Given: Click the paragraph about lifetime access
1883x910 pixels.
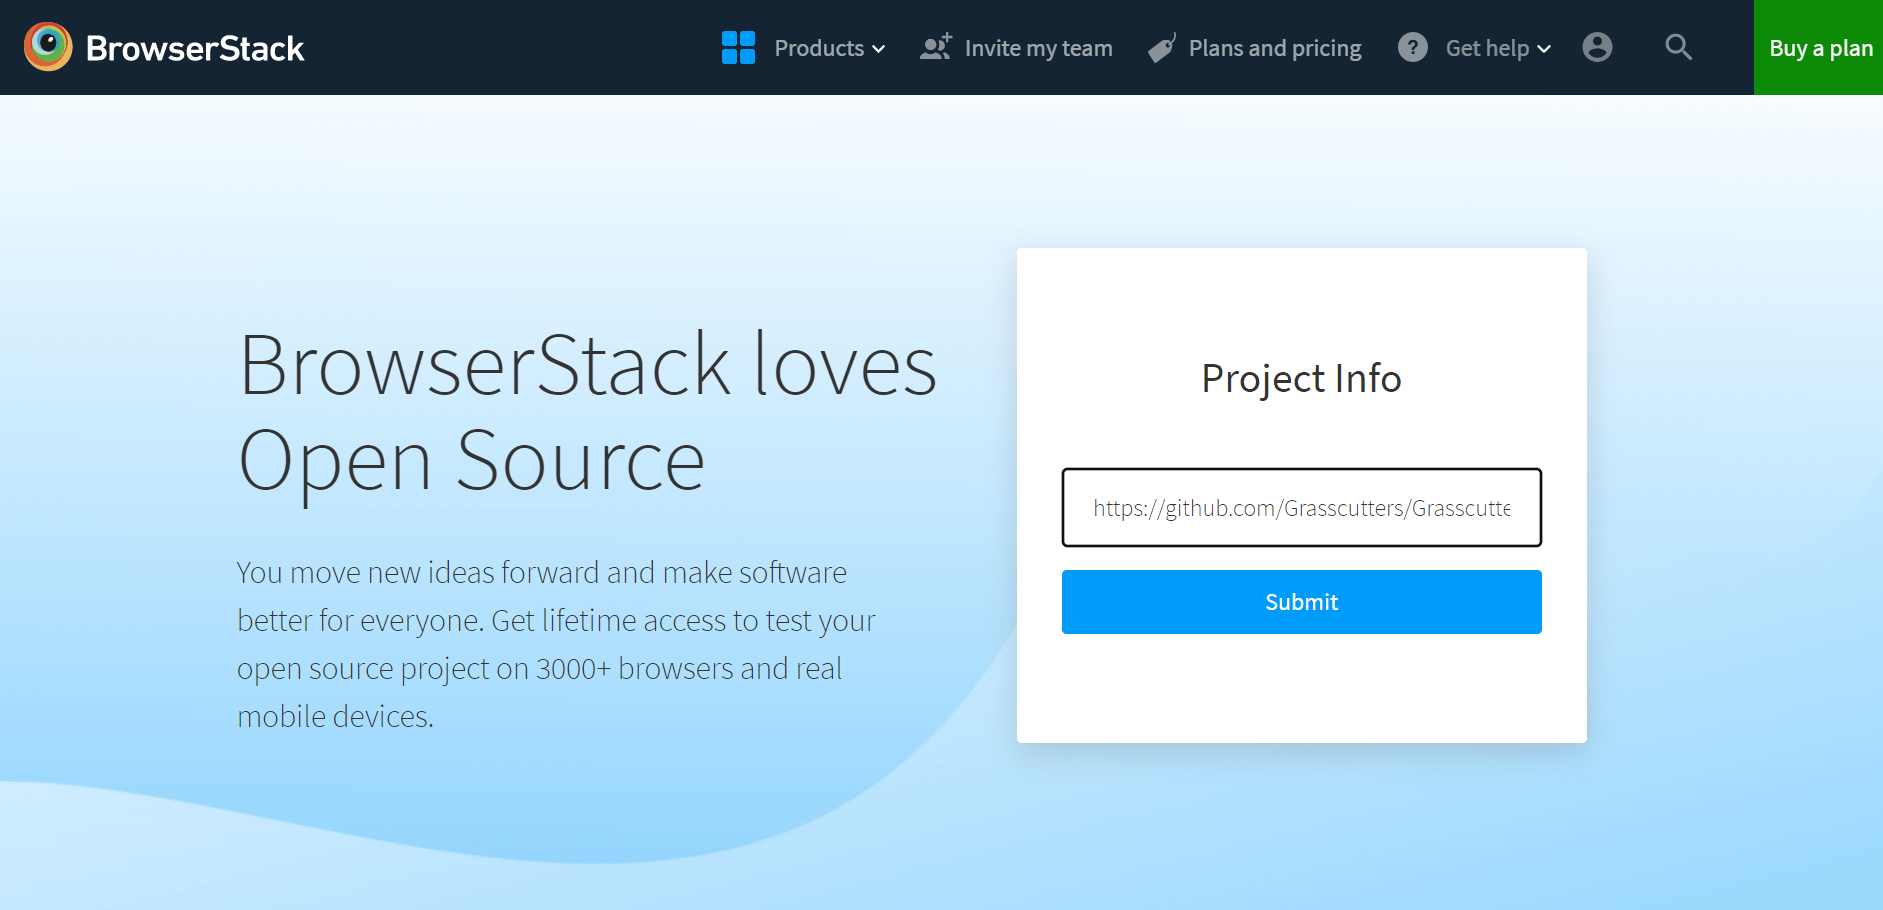Looking at the screenshot, I should tap(556, 644).
